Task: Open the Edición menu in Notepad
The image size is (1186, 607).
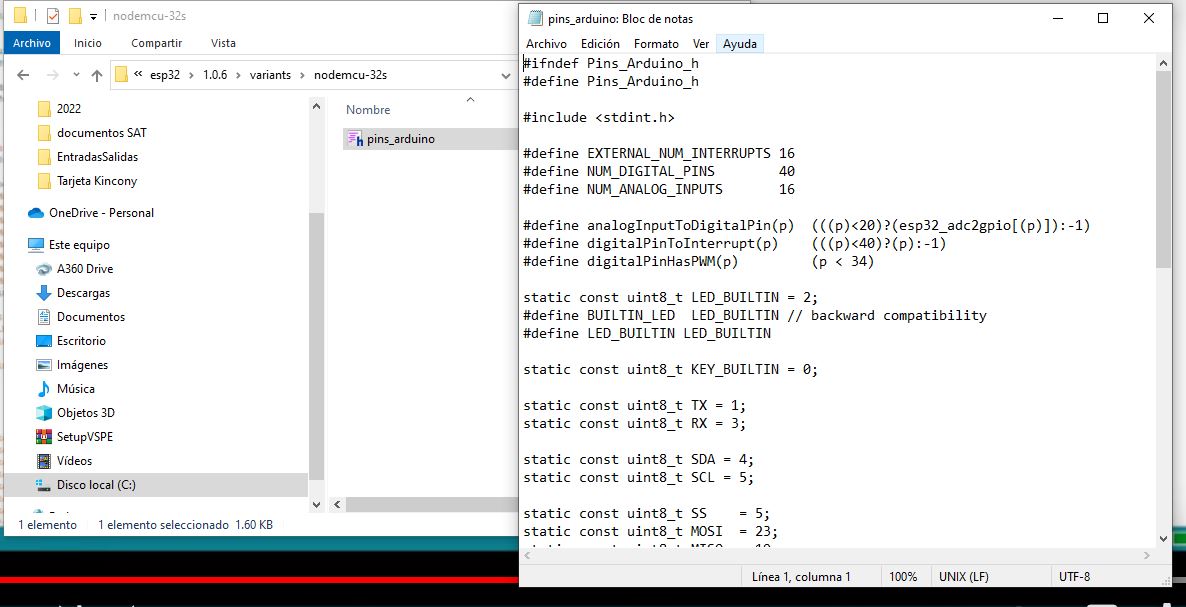Action: click(600, 44)
